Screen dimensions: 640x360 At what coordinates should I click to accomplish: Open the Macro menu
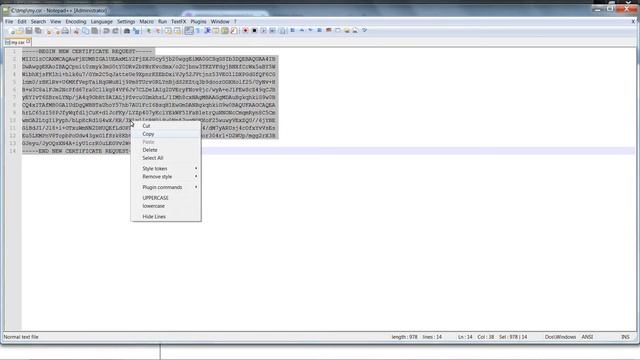tap(147, 22)
